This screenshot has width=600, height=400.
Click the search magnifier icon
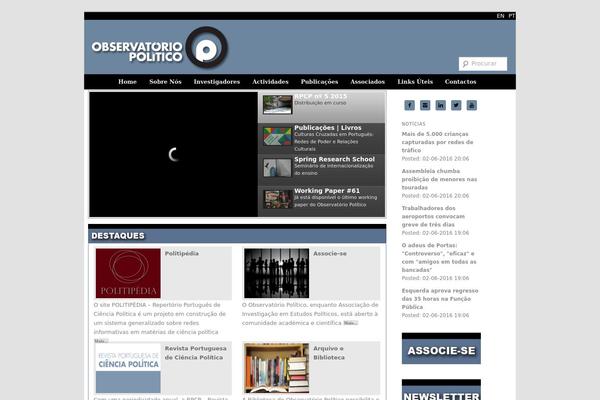pos(465,64)
